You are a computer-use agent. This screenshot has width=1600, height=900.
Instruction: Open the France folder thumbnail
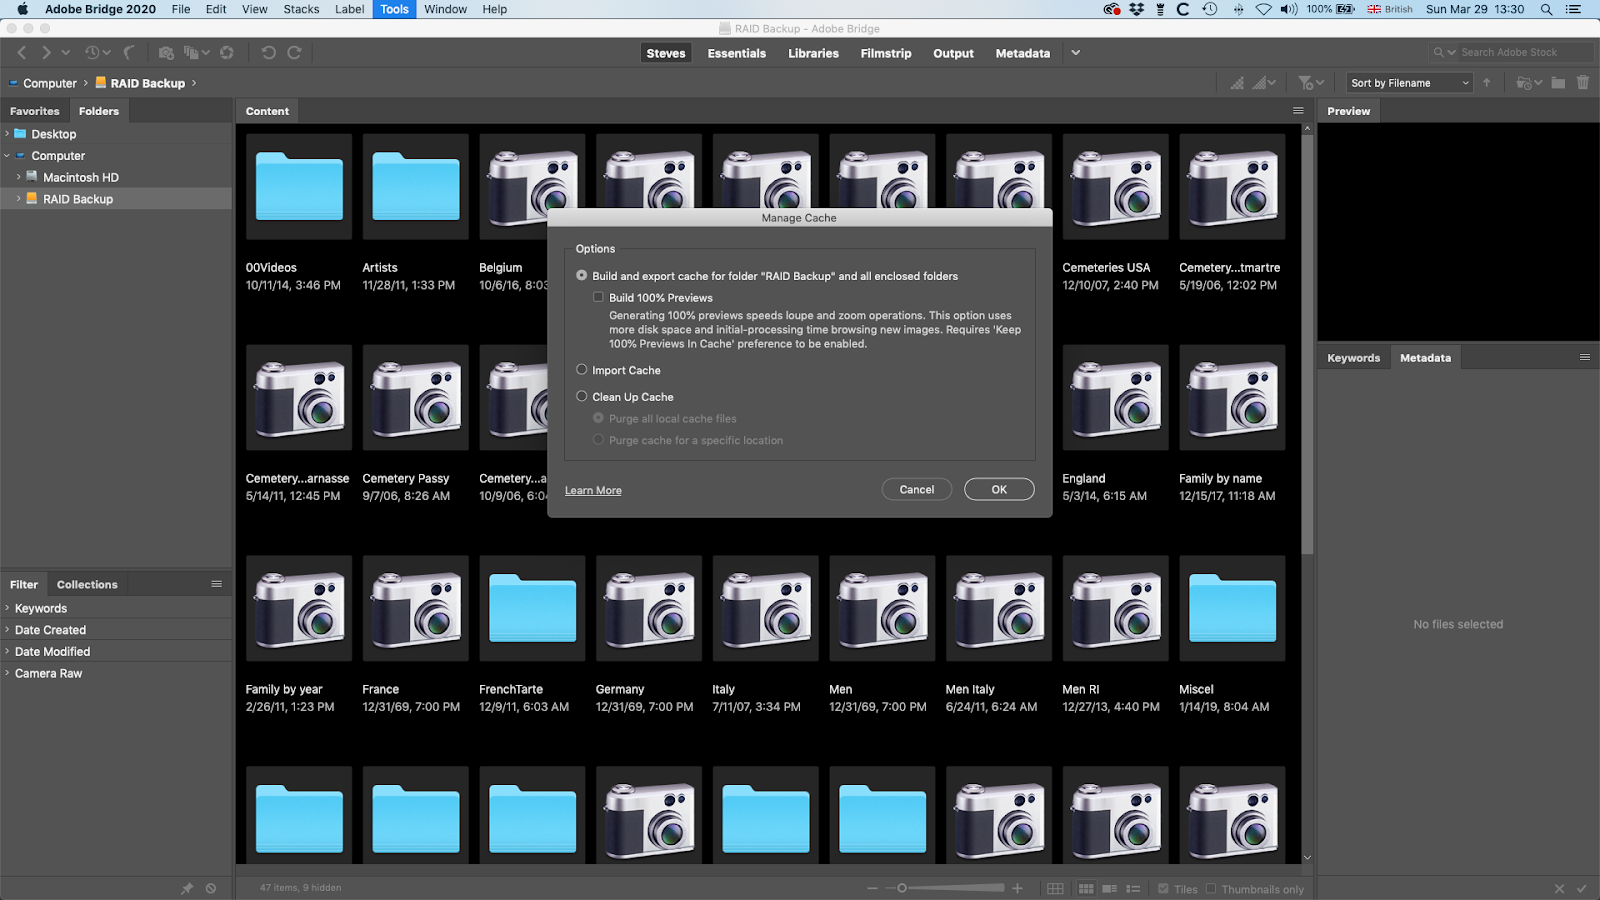[x=414, y=608]
